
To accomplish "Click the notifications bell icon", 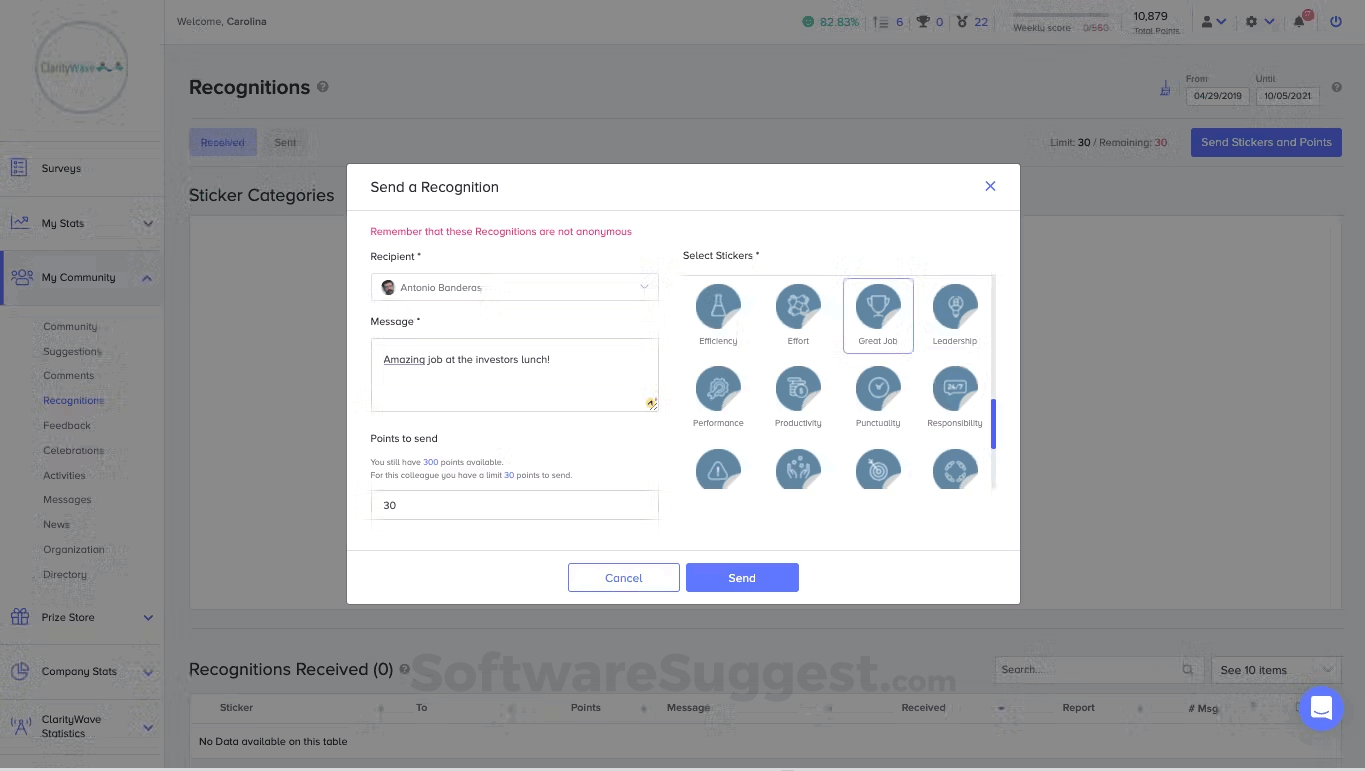I will [1299, 21].
